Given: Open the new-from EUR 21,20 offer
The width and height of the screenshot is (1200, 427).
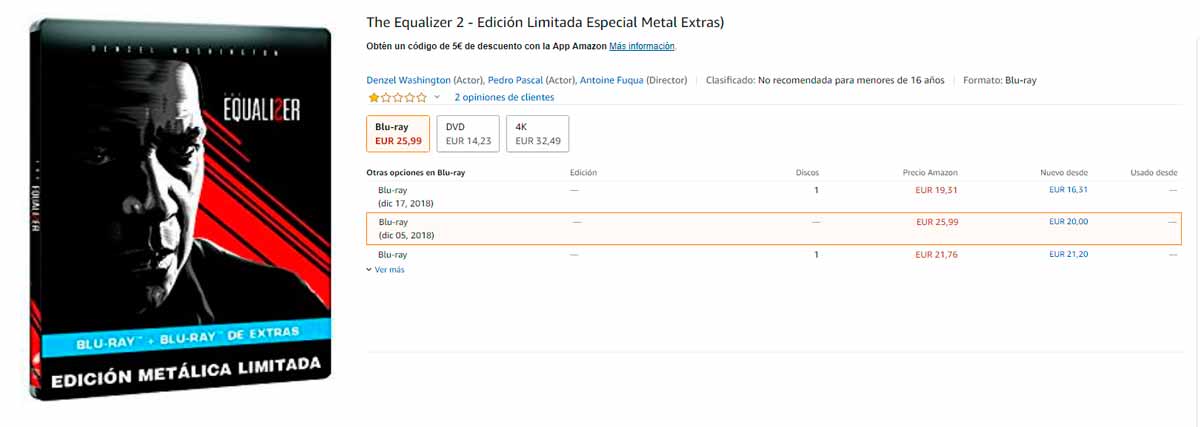Looking at the screenshot, I should point(1068,255).
